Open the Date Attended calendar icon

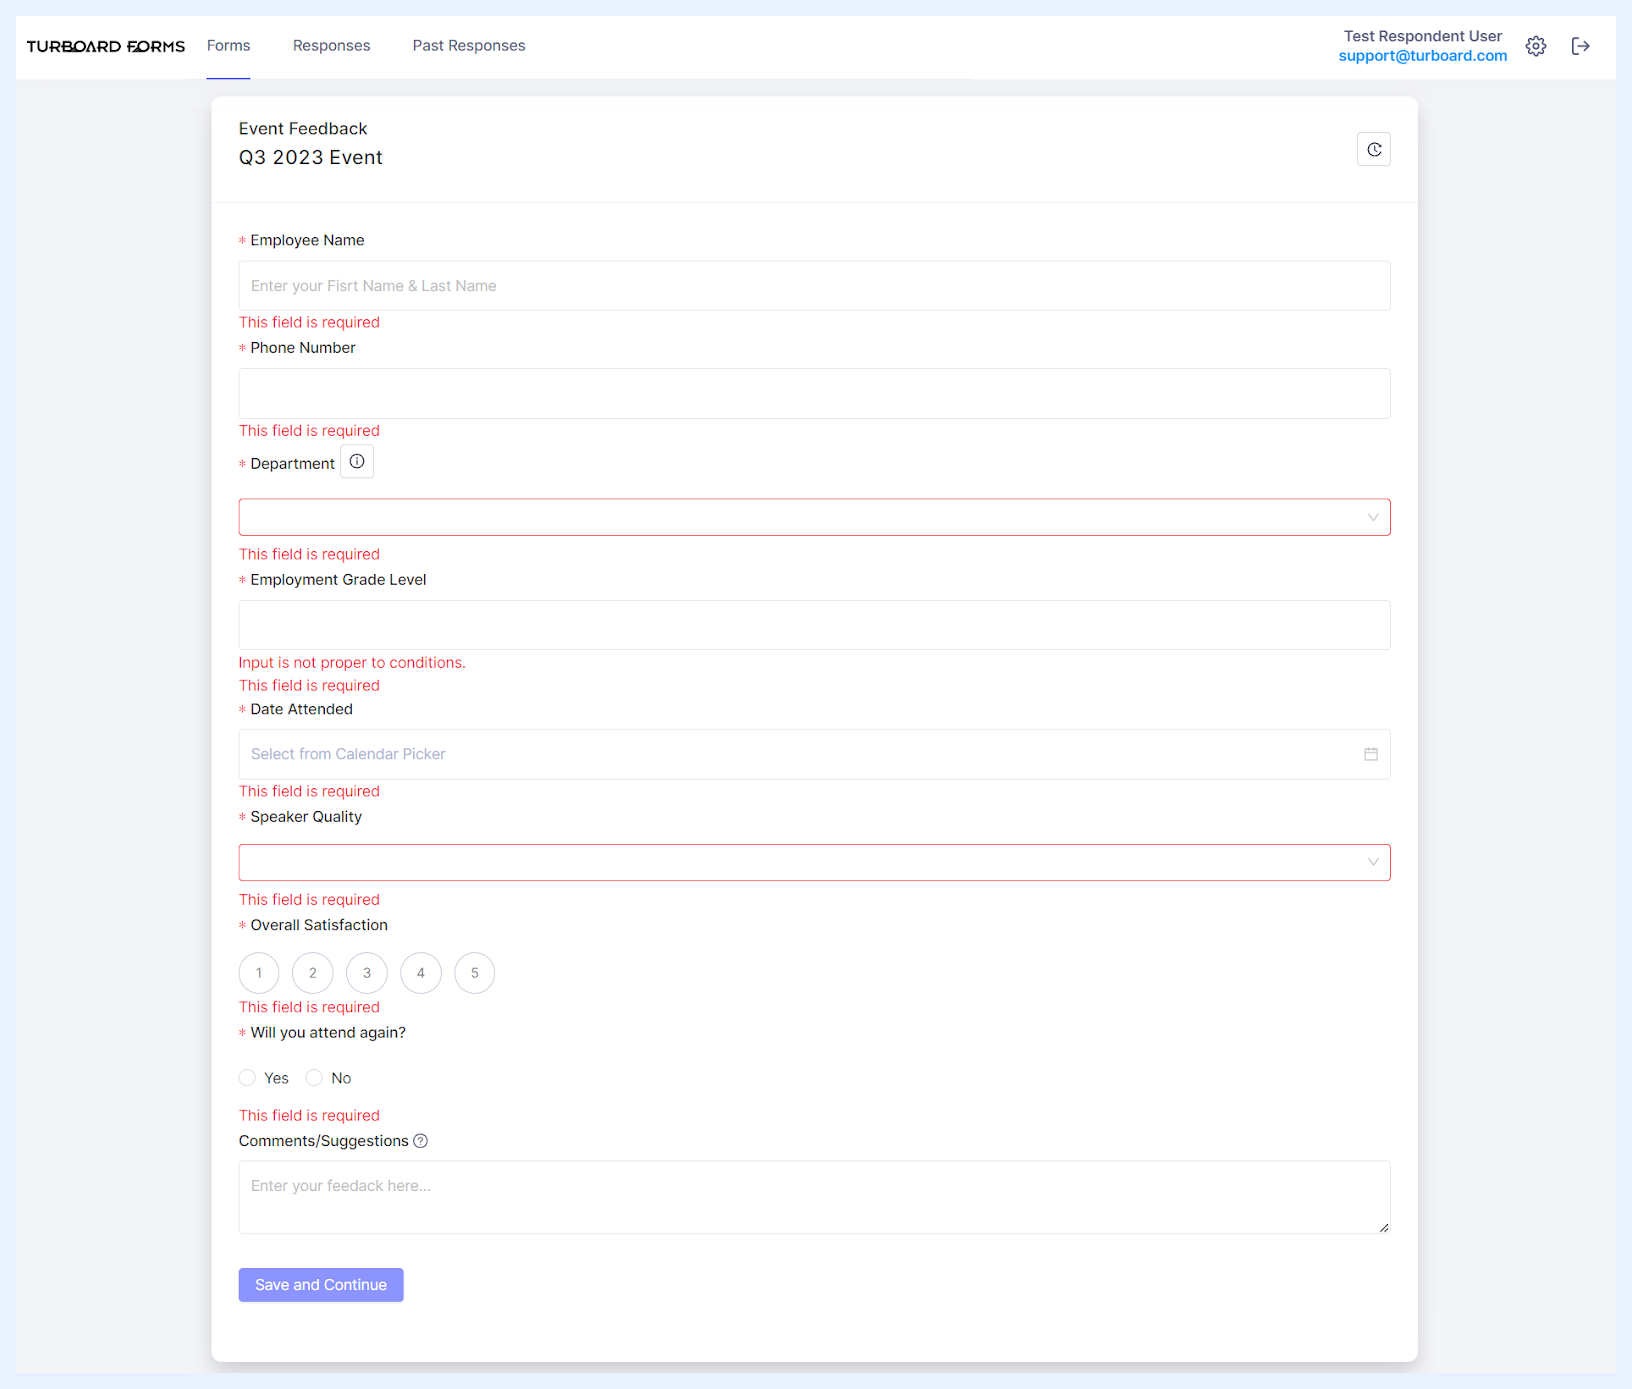[1371, 754]
